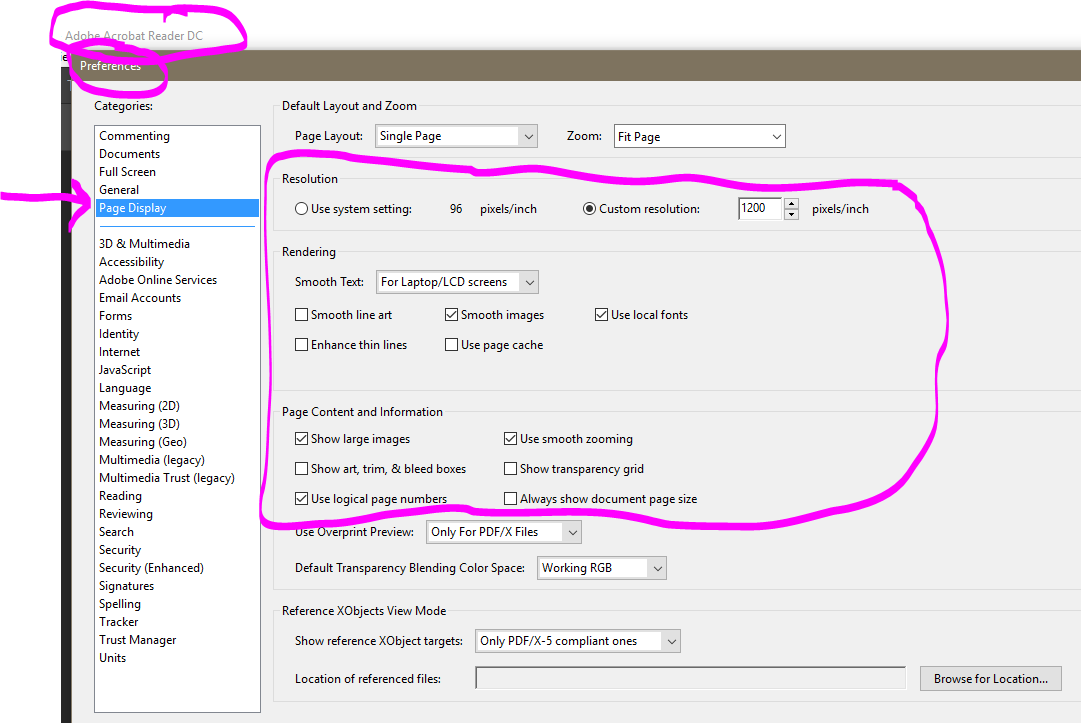Viewport: 1081px width, 723px height.
Task: Open Use Overprint Preview dropdown
Action: (504, 532)
